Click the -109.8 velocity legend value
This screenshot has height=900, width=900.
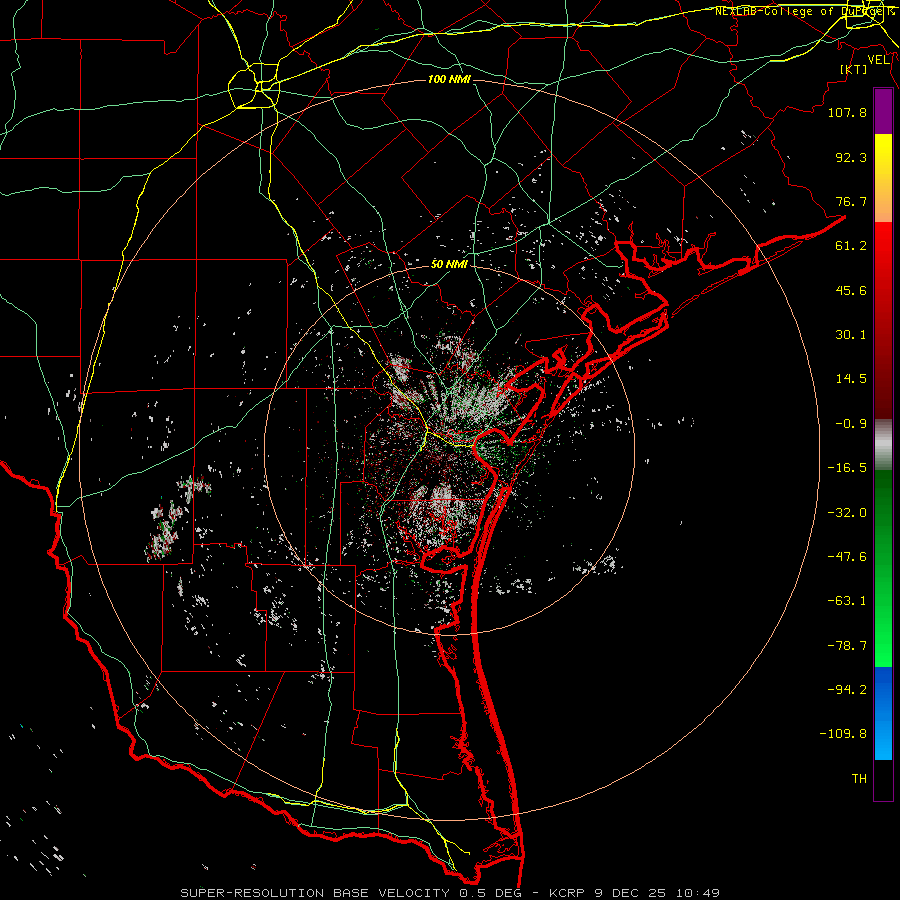843,734
